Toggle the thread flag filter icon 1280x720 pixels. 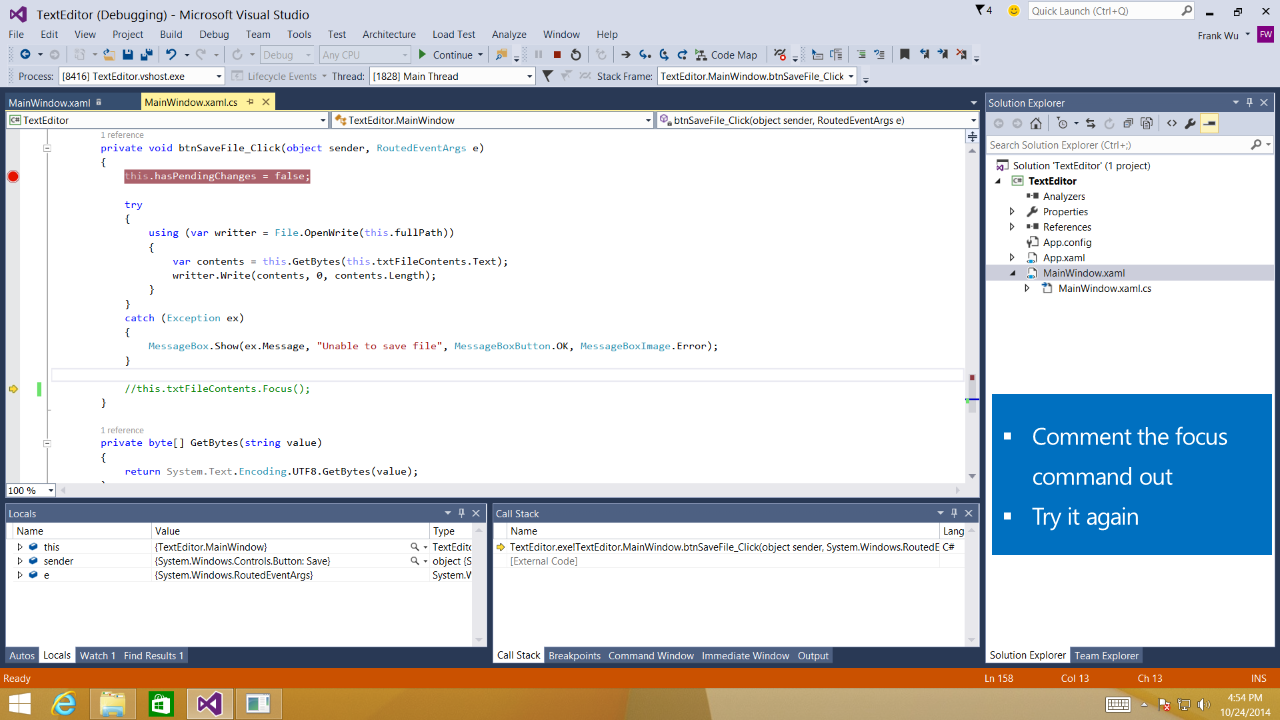547,76
